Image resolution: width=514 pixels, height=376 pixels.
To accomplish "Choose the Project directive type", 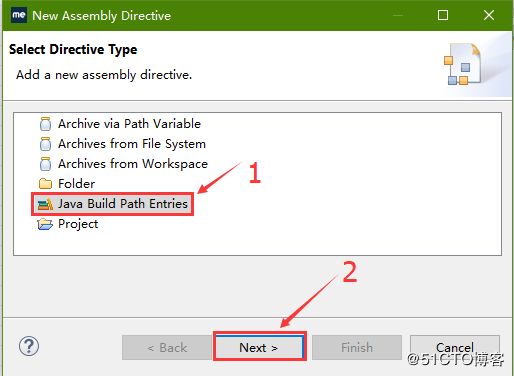I will coord(78,224).
